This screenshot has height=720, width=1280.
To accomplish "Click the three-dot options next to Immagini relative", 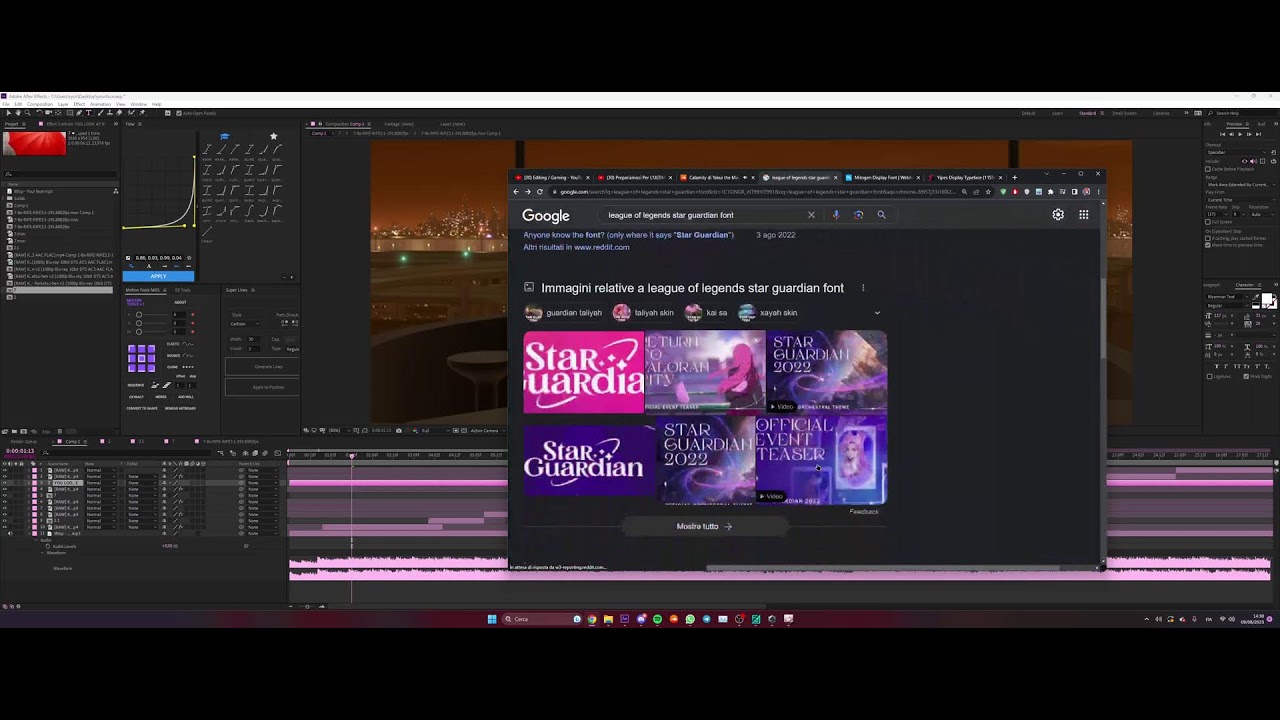I will tap(863, 288).
